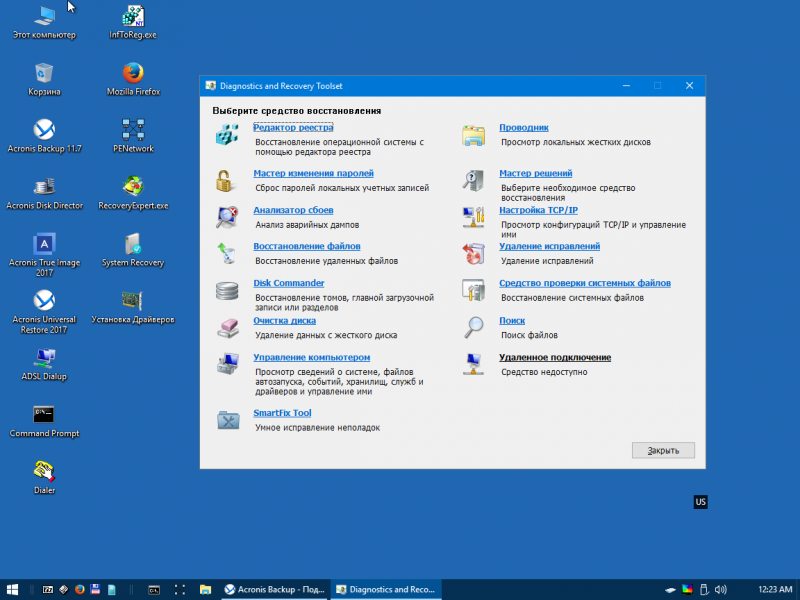Viewport: 800px width, 600px height.
Task: Click the System File Checker icon
Action: click(x=473, y=290)
